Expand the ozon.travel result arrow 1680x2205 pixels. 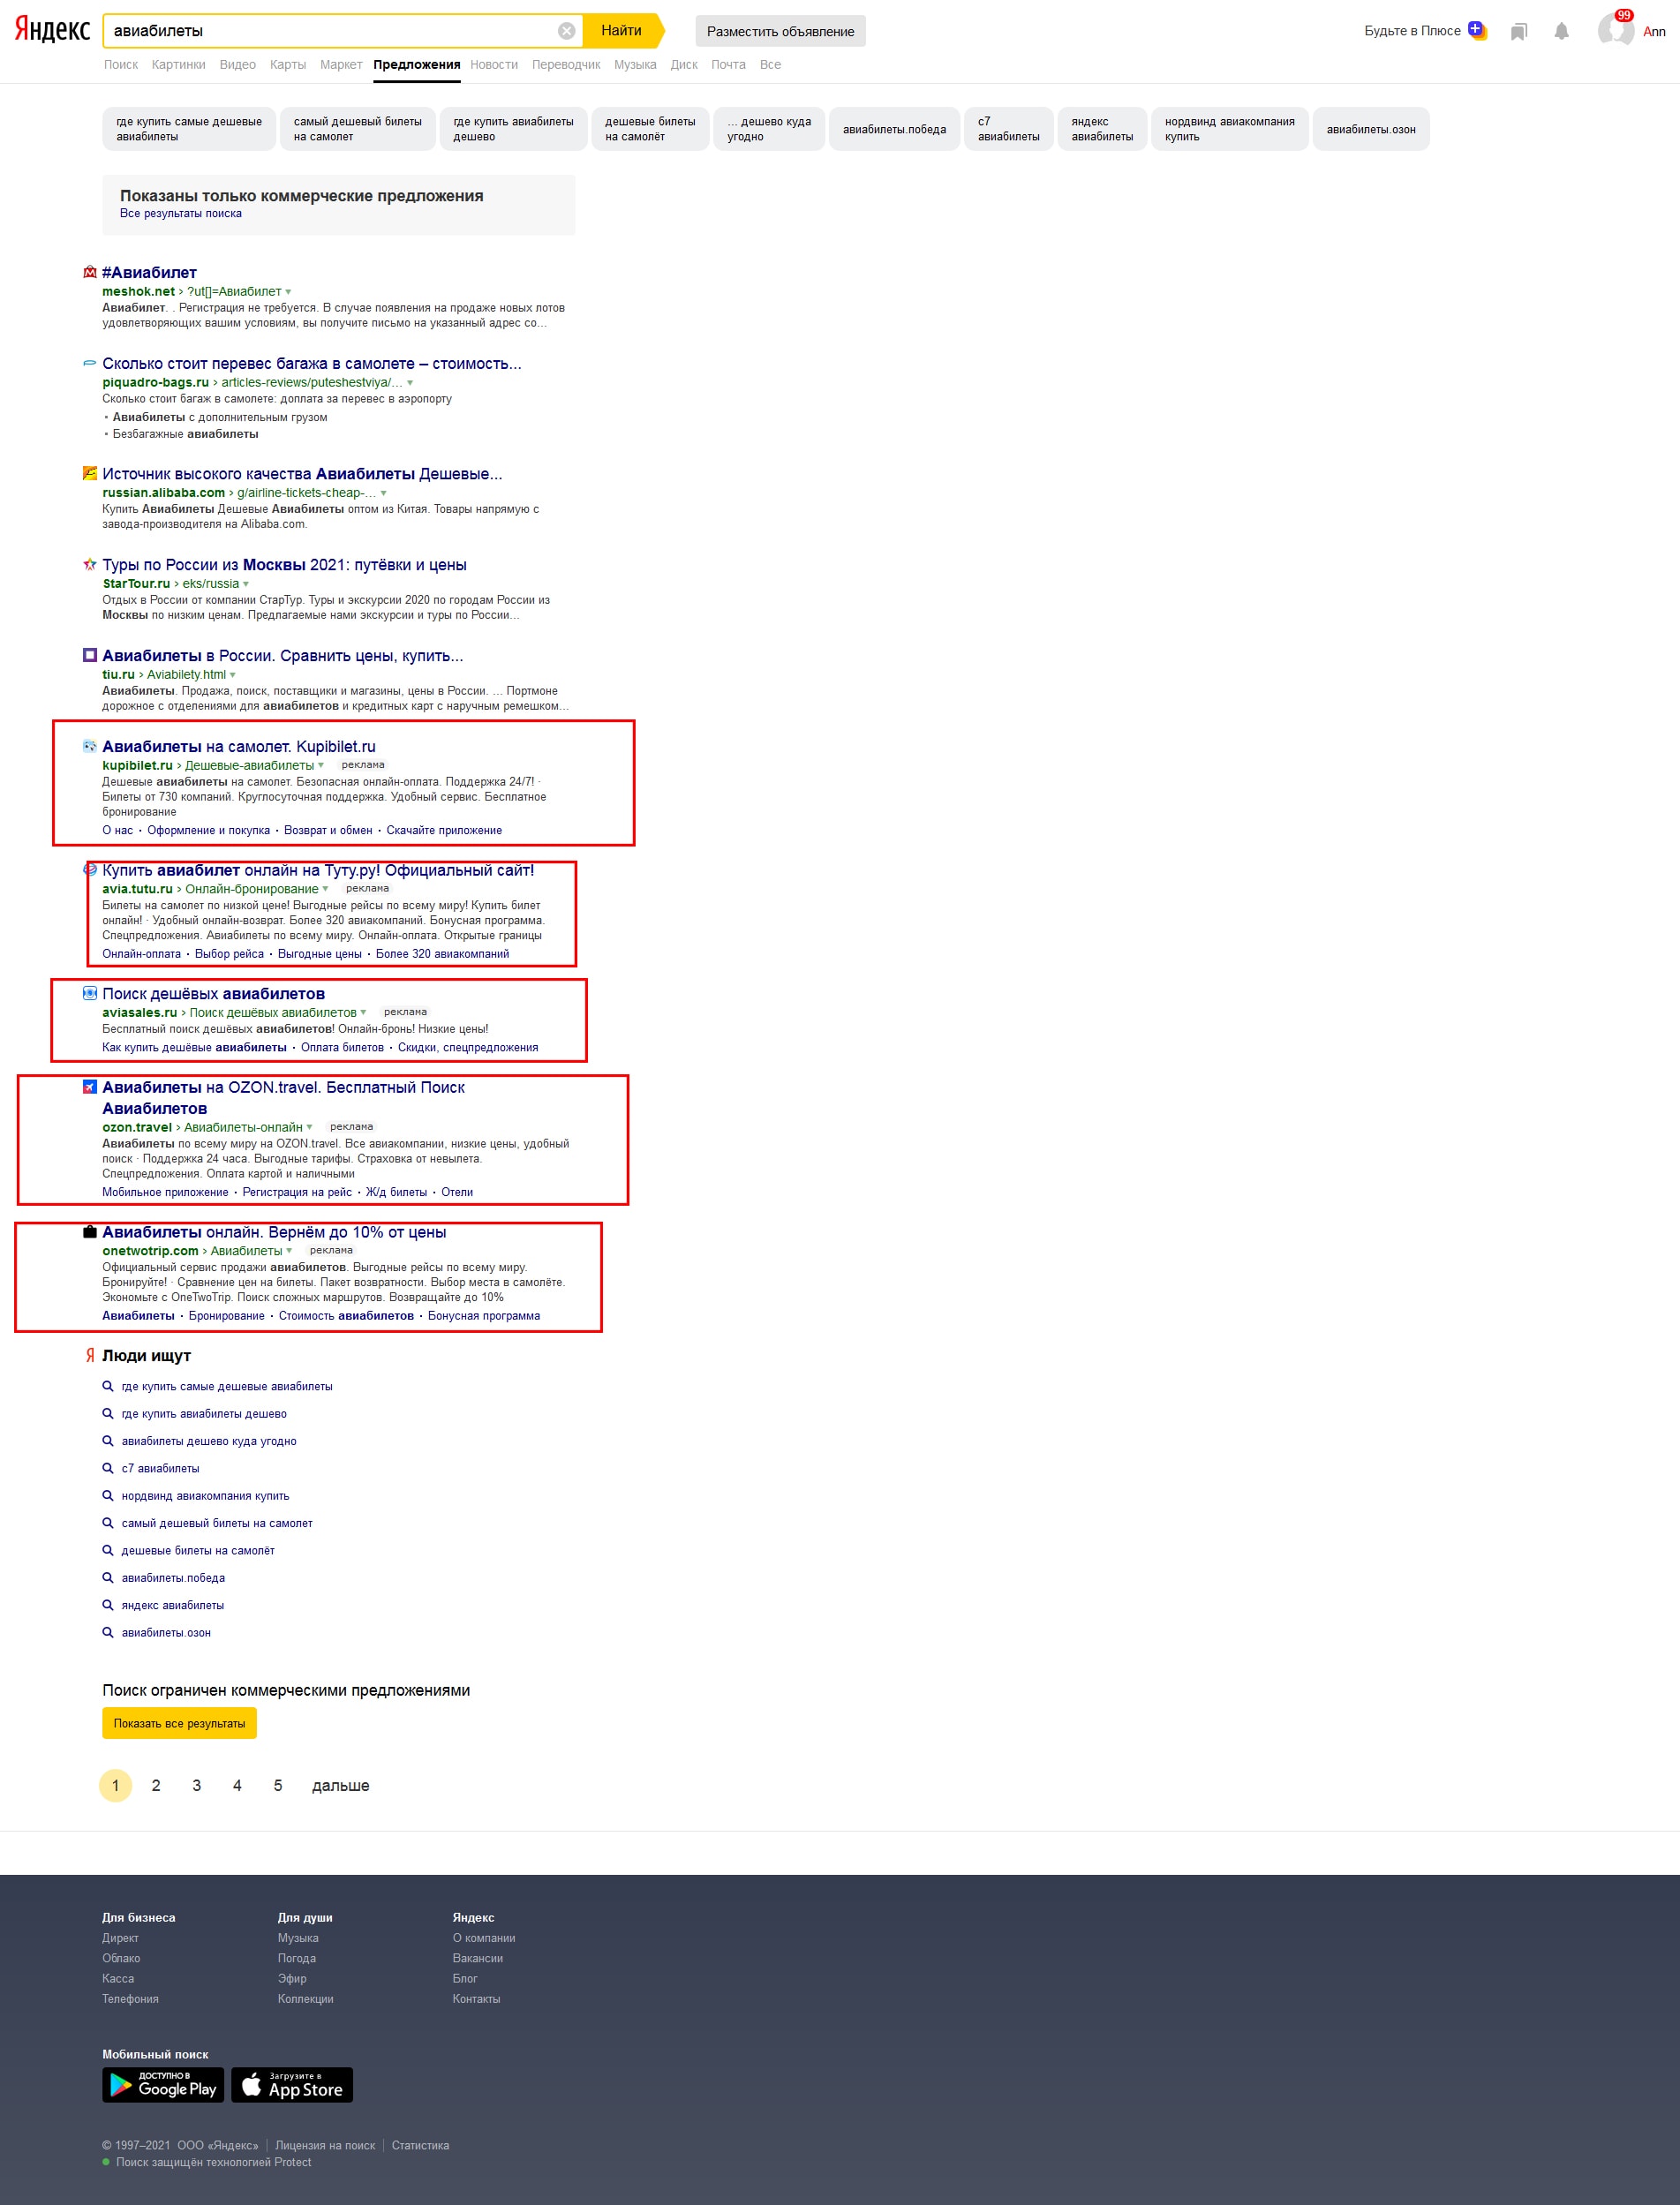coord(309,1127)
